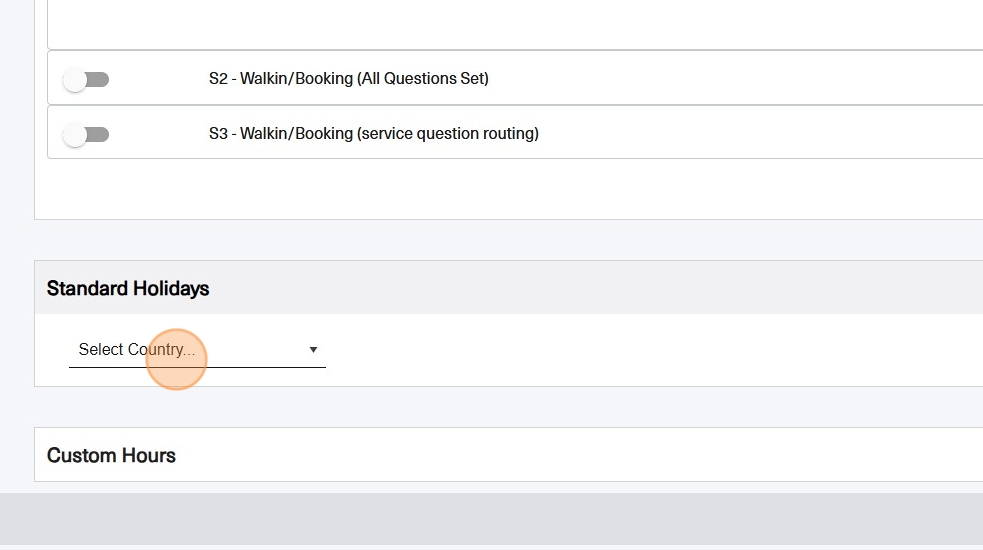Click the underline of the Select Country field

[197, 367]
